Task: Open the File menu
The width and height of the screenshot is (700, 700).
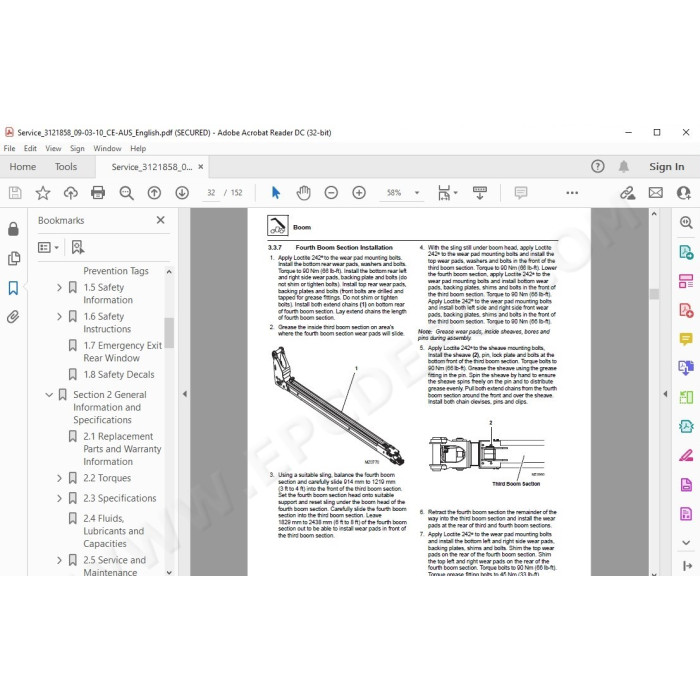Action: coord(9,148)
